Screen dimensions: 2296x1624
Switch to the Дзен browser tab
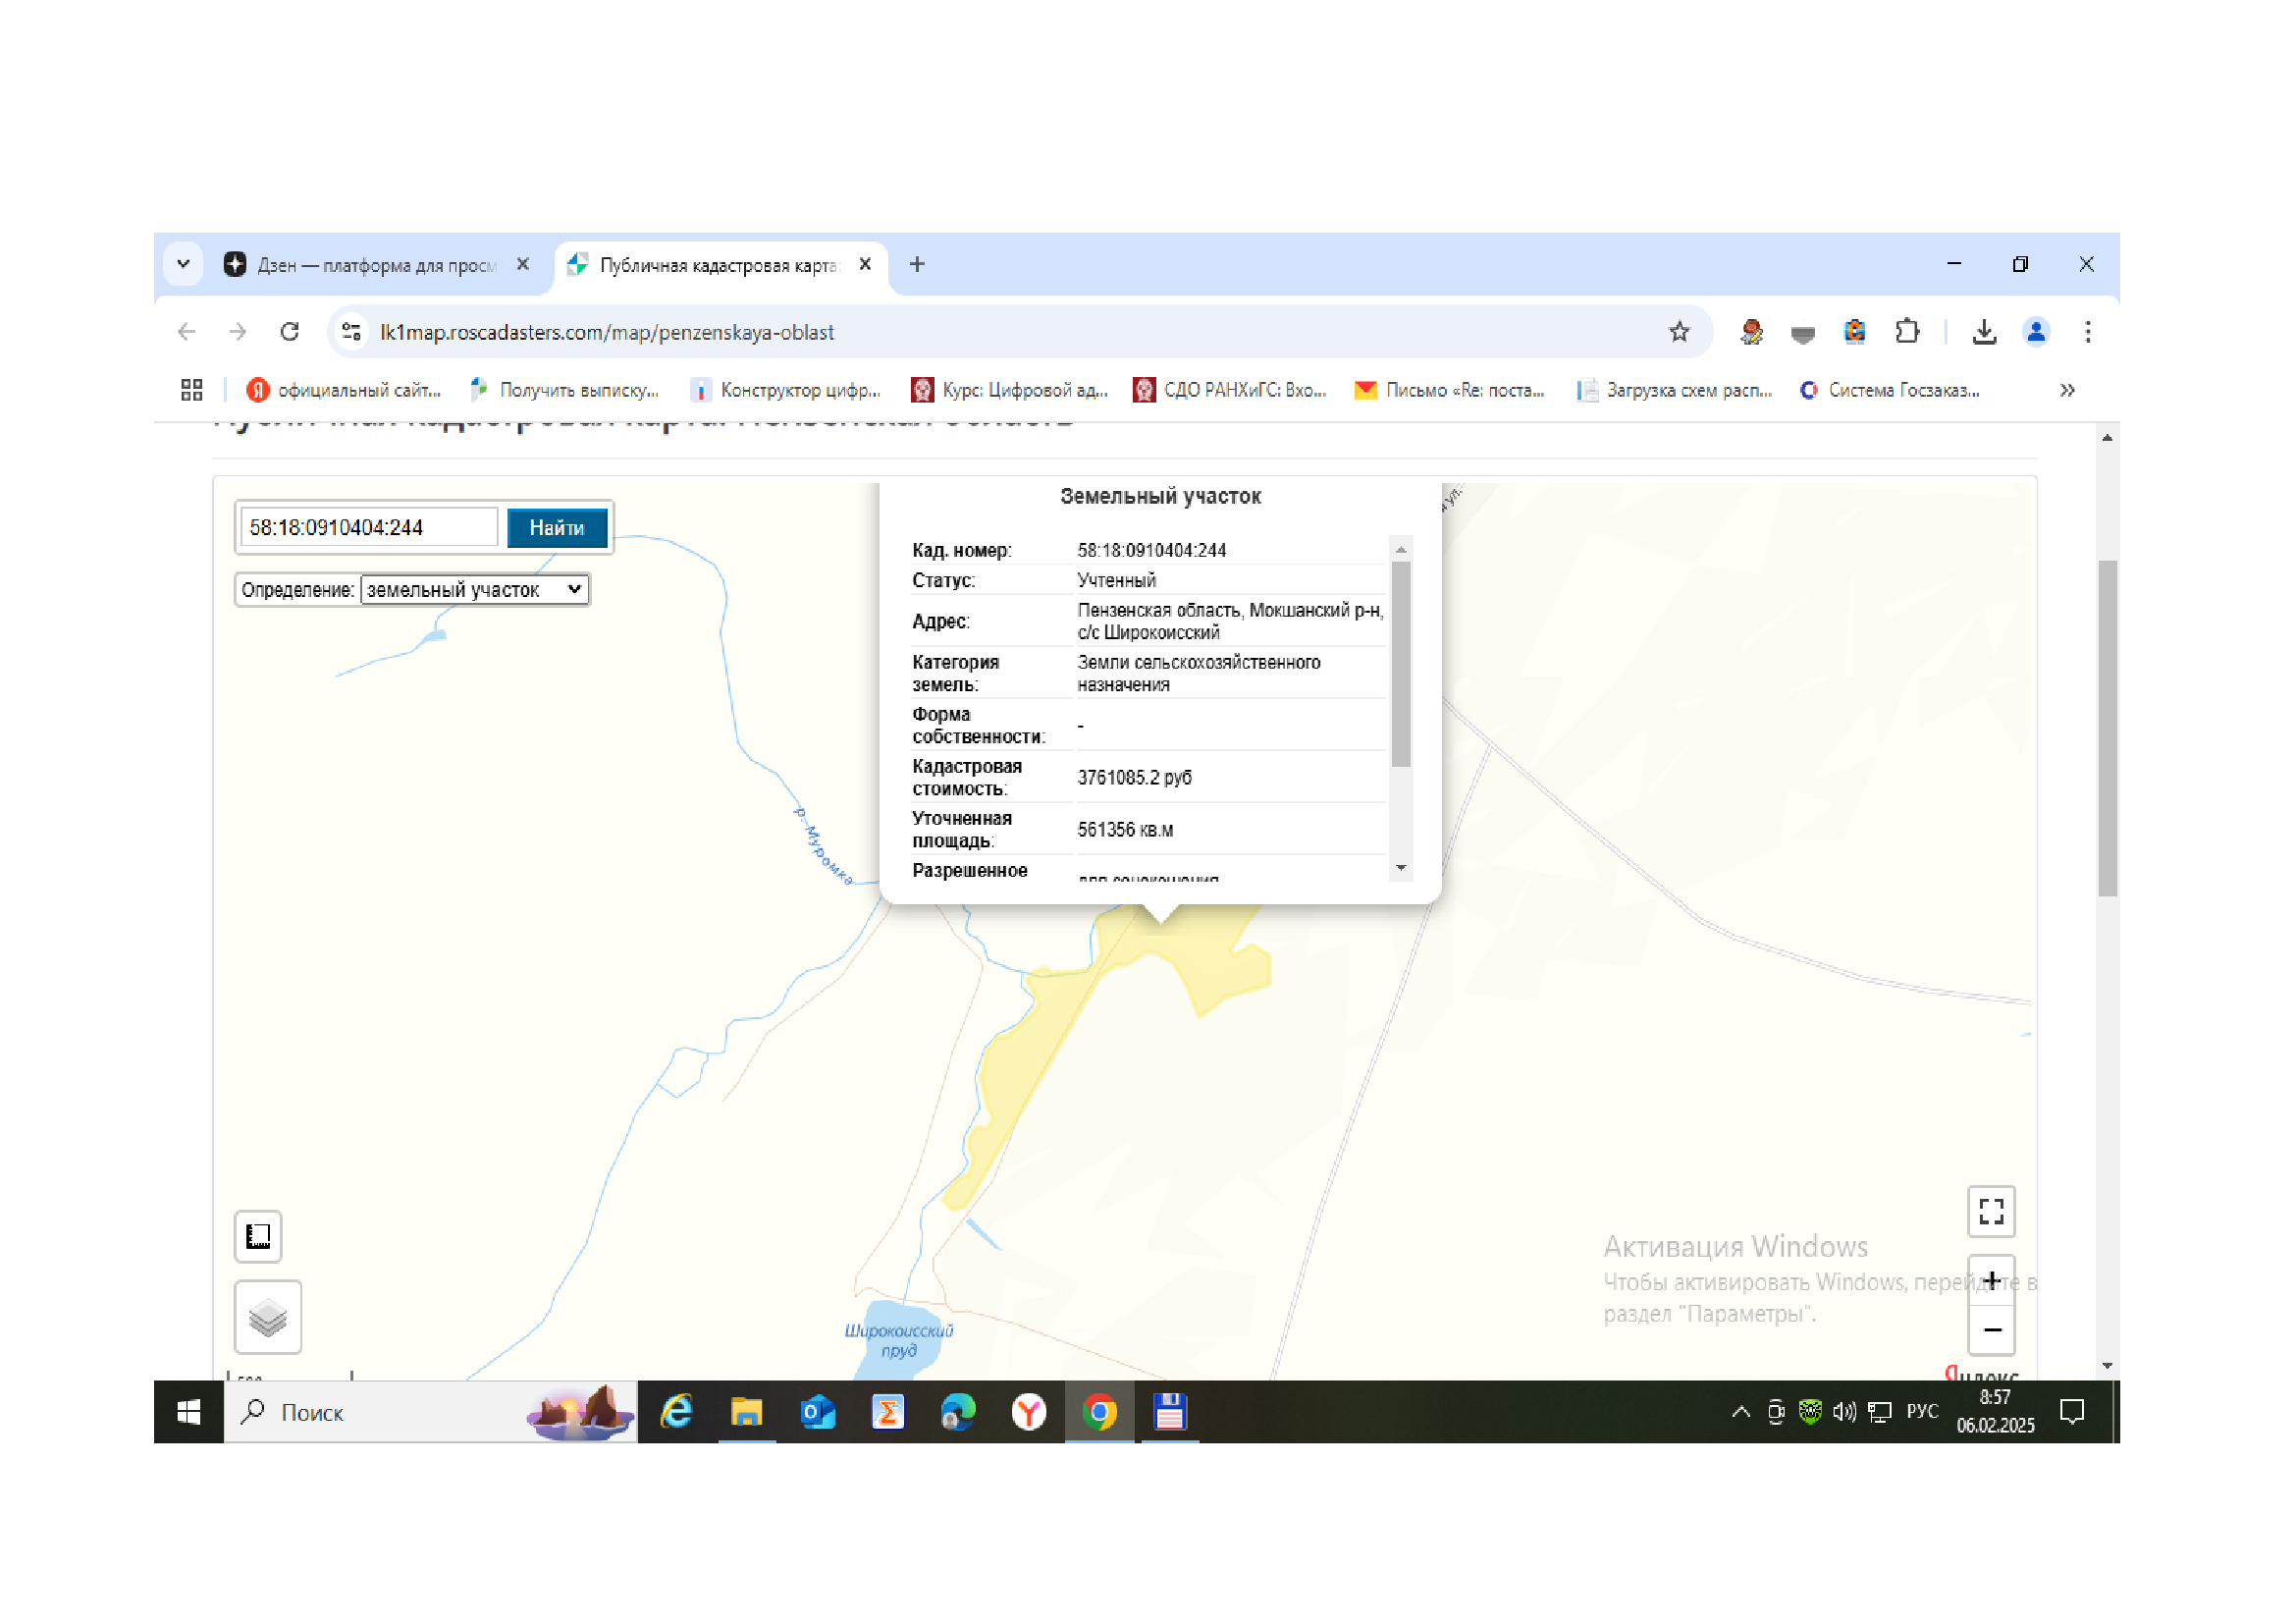(375, 265)
